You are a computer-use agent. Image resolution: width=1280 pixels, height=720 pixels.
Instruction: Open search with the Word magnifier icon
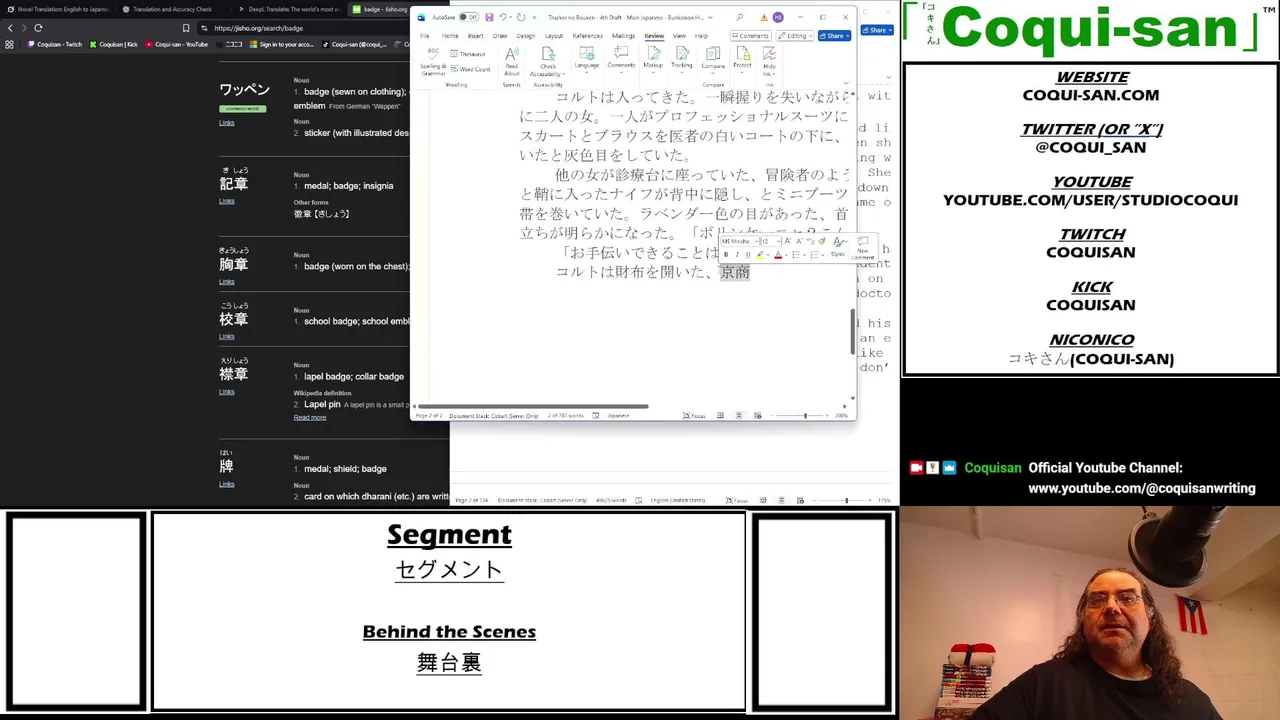point(740,17)
